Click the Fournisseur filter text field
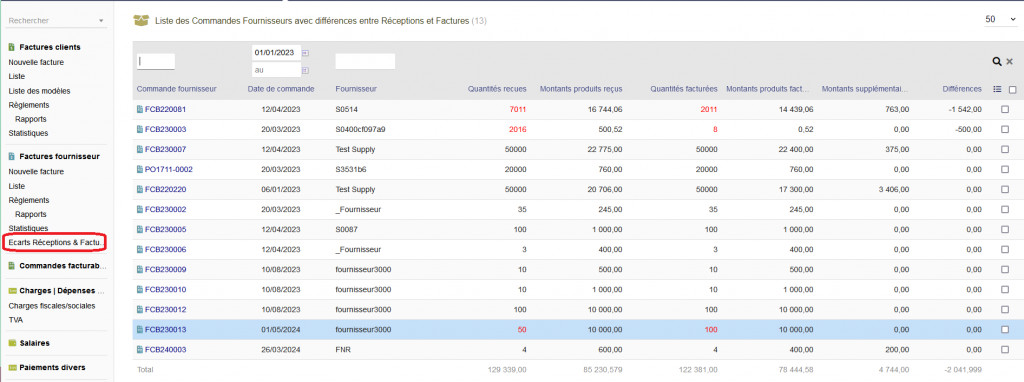1024x382 pixels. tap(365, 61)
